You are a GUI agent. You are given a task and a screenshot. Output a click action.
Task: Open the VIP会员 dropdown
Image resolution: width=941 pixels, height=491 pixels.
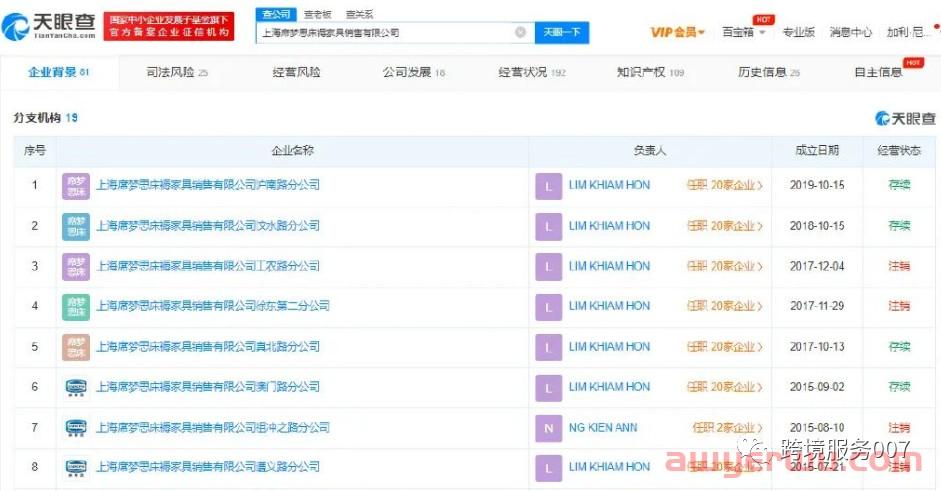tap(678, 32)
